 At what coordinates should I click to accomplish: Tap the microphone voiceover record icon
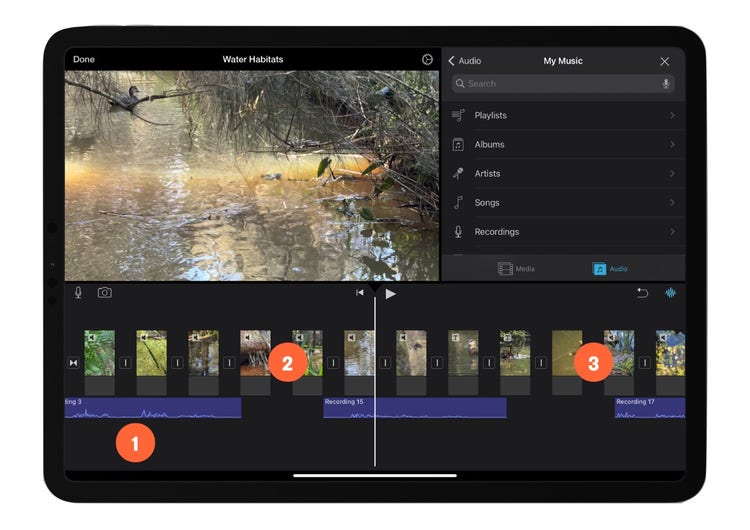(x=78, y=293)
